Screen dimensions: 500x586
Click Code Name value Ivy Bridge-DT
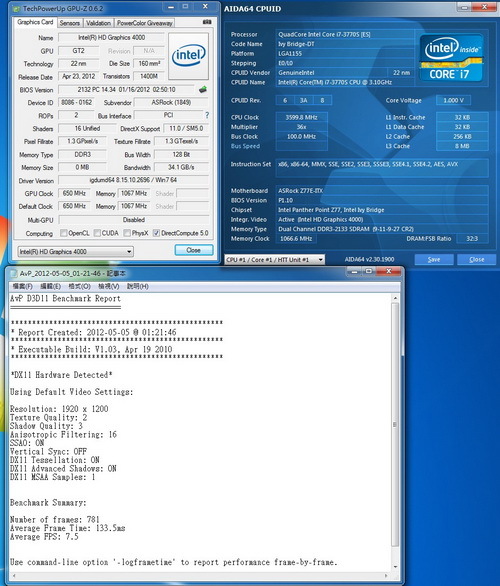(x=345, y=44)
